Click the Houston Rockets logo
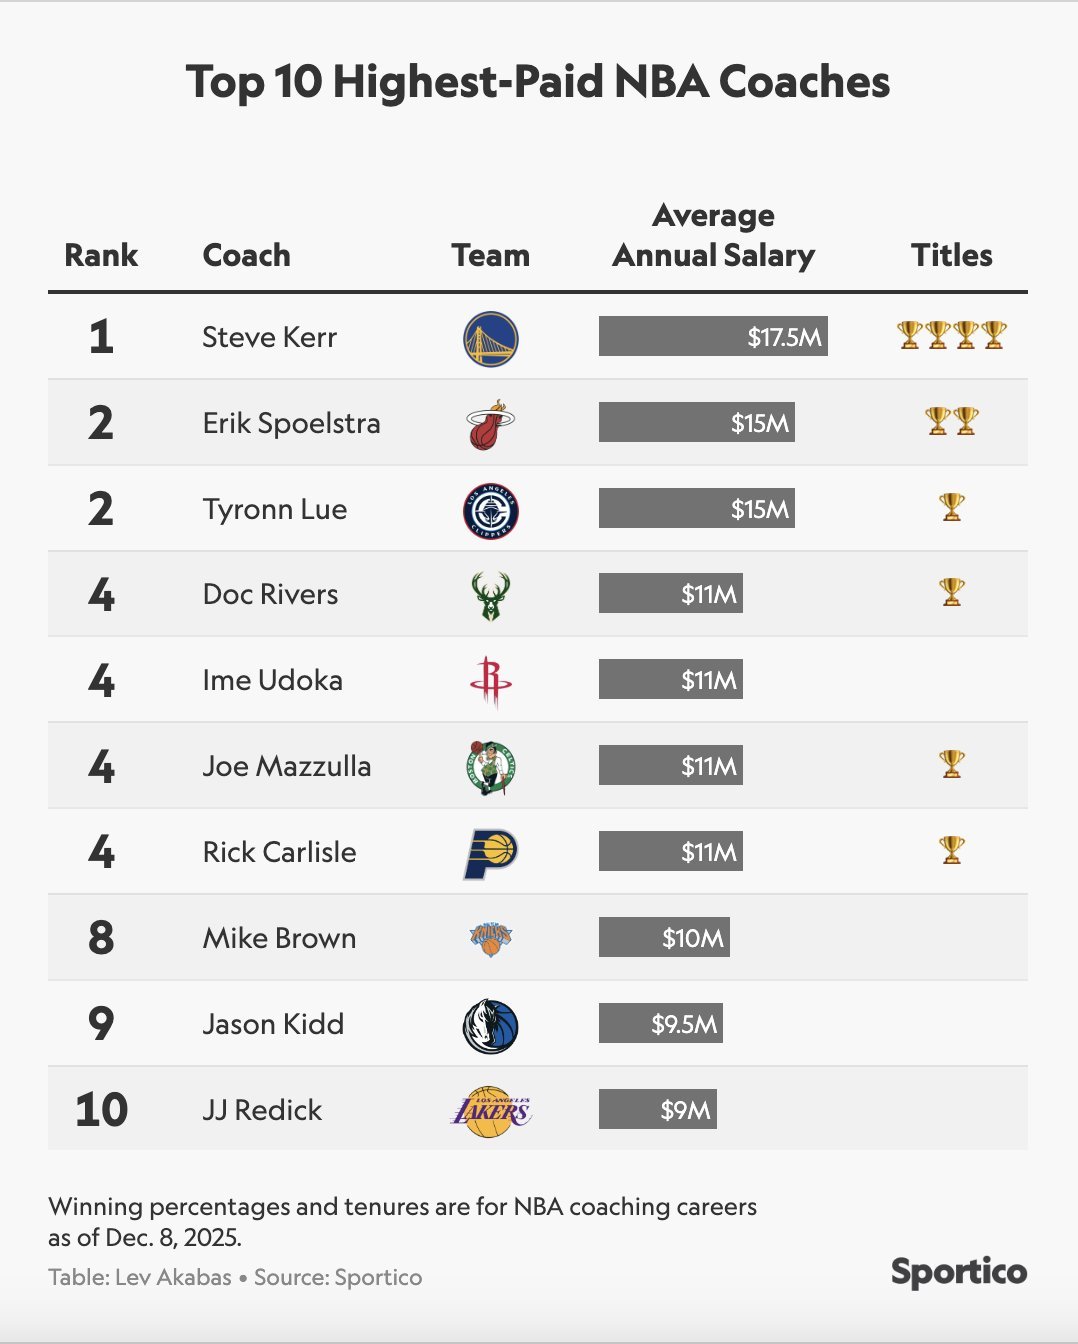This screenshot has height=1344, width=1078. click(x=490, y=681)
